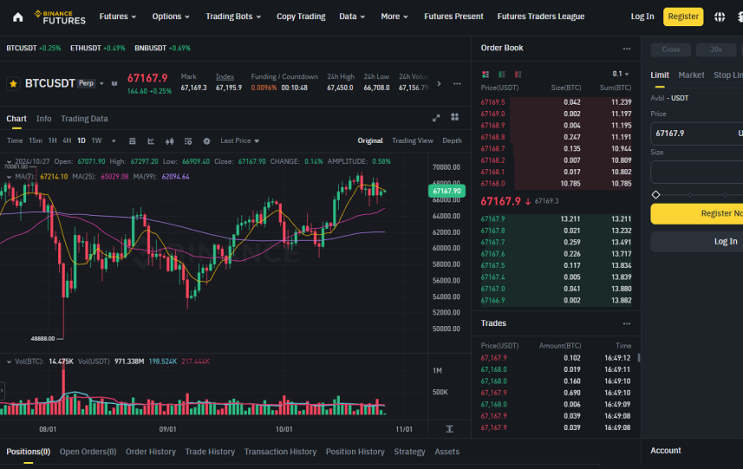The width and height of the screenshot is (743, 469).
Task: Open ticker bar three-dot menu
Action: click(457, 83)
